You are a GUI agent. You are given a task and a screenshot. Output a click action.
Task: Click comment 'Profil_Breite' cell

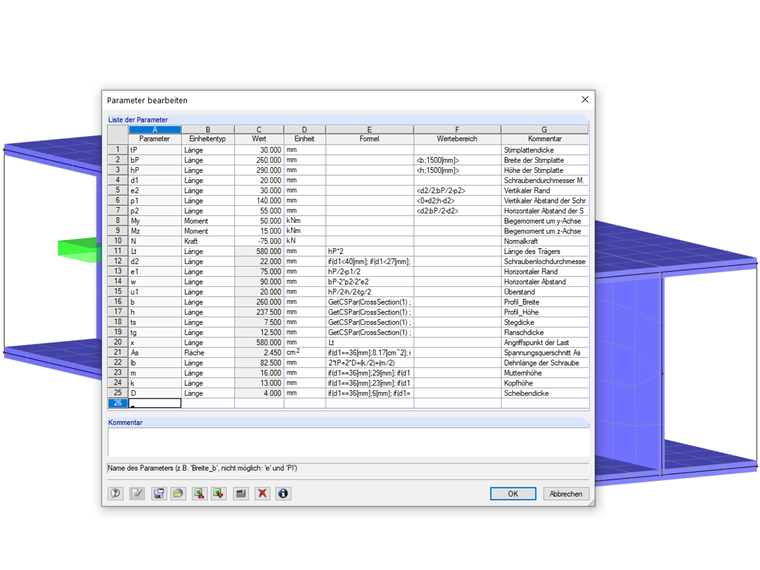pyautogui.click(x=545, y=302)
